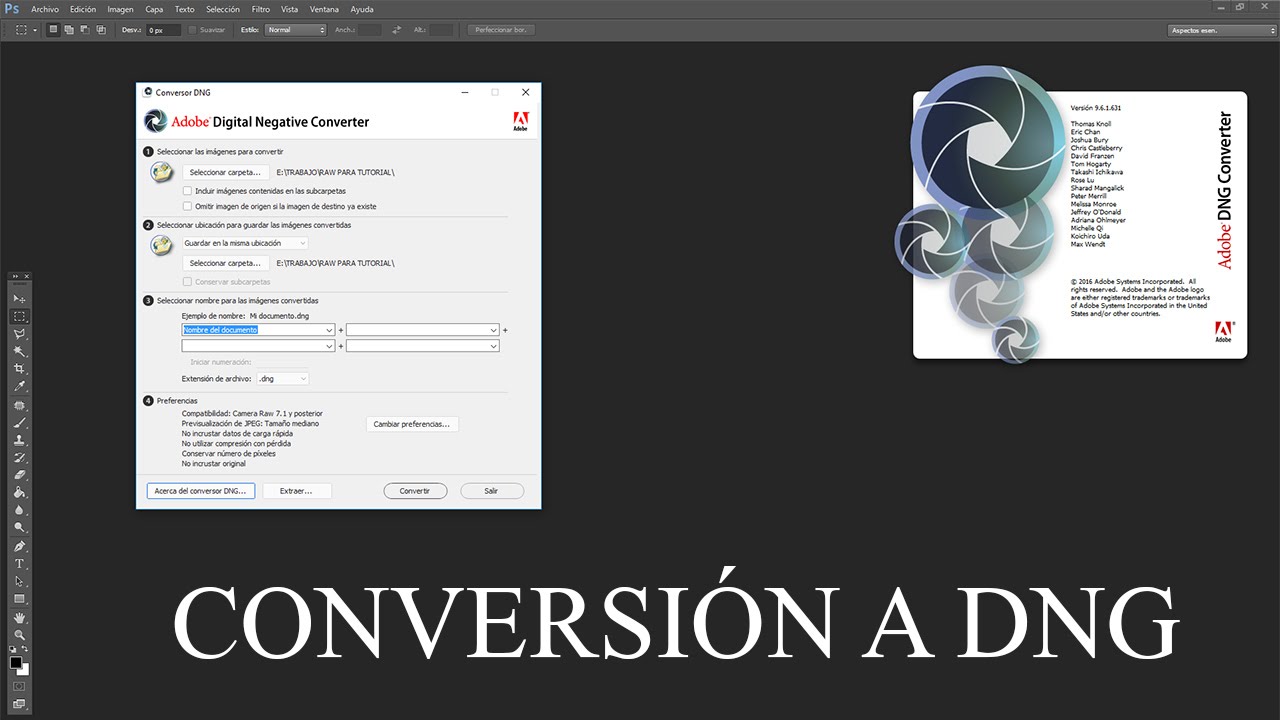Select the Eyedropper tool
The width and height of the screenshot is (1280, 720).
(x=19, y=386)
